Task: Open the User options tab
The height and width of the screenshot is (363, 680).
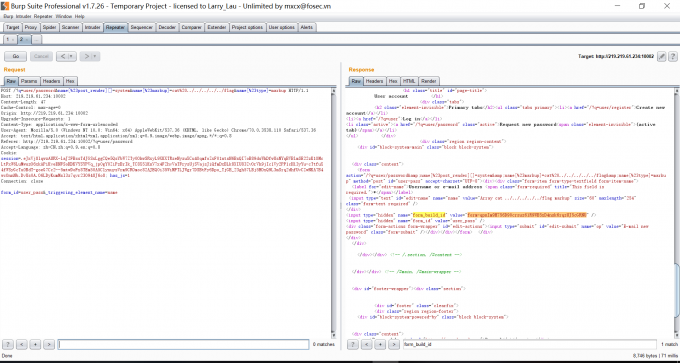Action: coord(281,27)
